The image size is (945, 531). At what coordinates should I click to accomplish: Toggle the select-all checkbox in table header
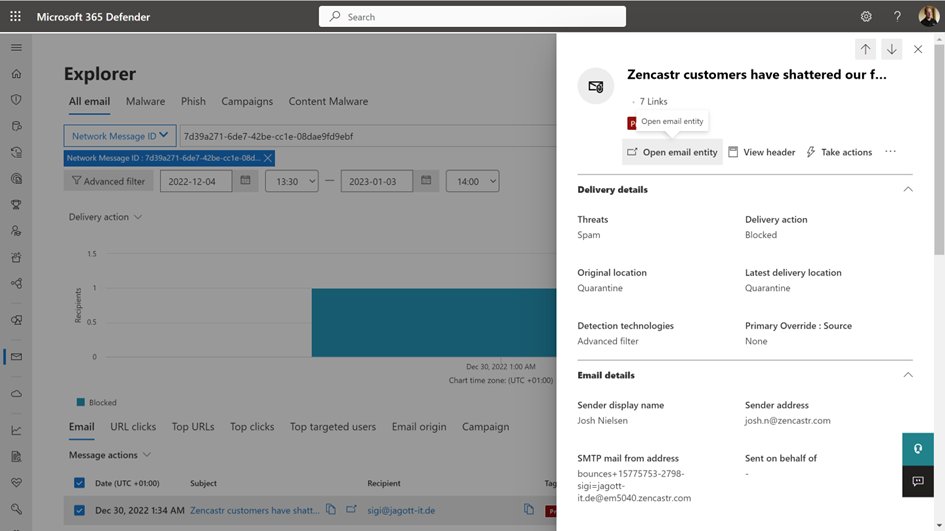point(79,483)
